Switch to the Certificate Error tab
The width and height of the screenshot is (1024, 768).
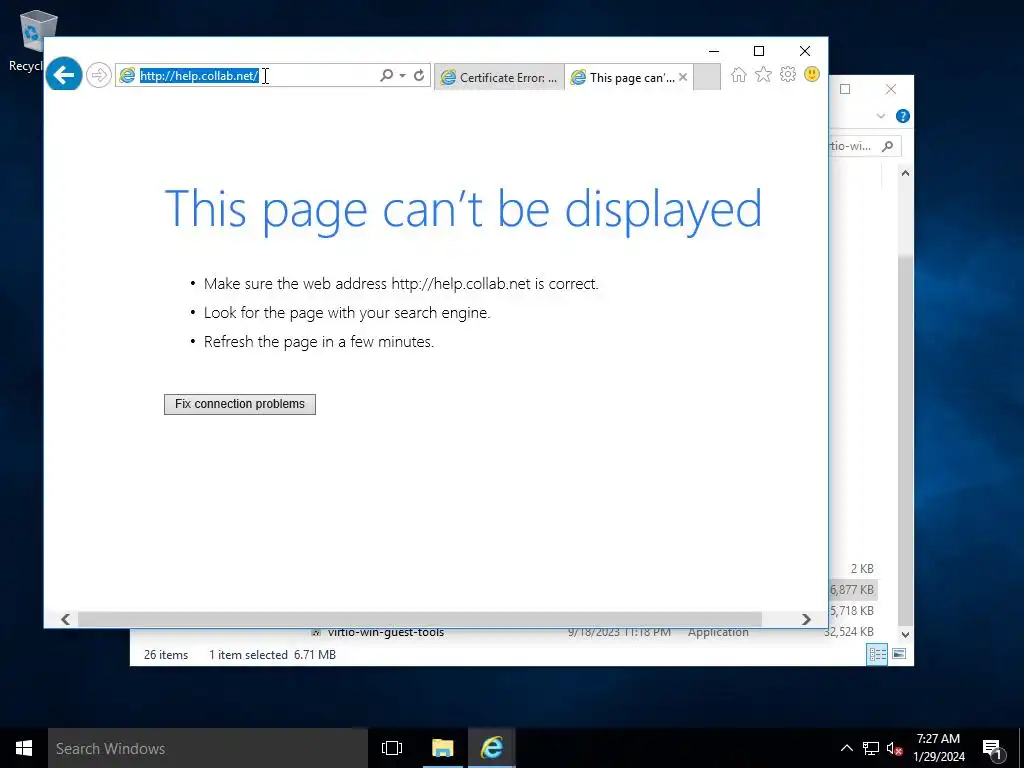tap(500, 78)
